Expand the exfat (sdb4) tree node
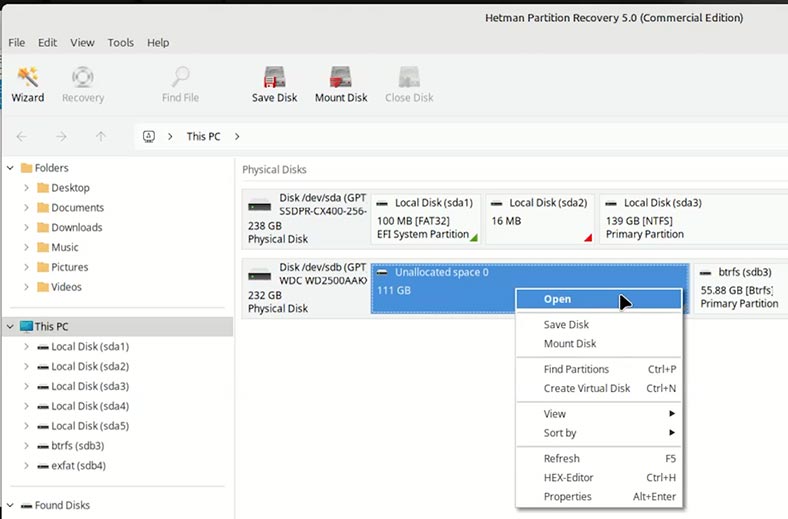 click(x=26, y=466)
